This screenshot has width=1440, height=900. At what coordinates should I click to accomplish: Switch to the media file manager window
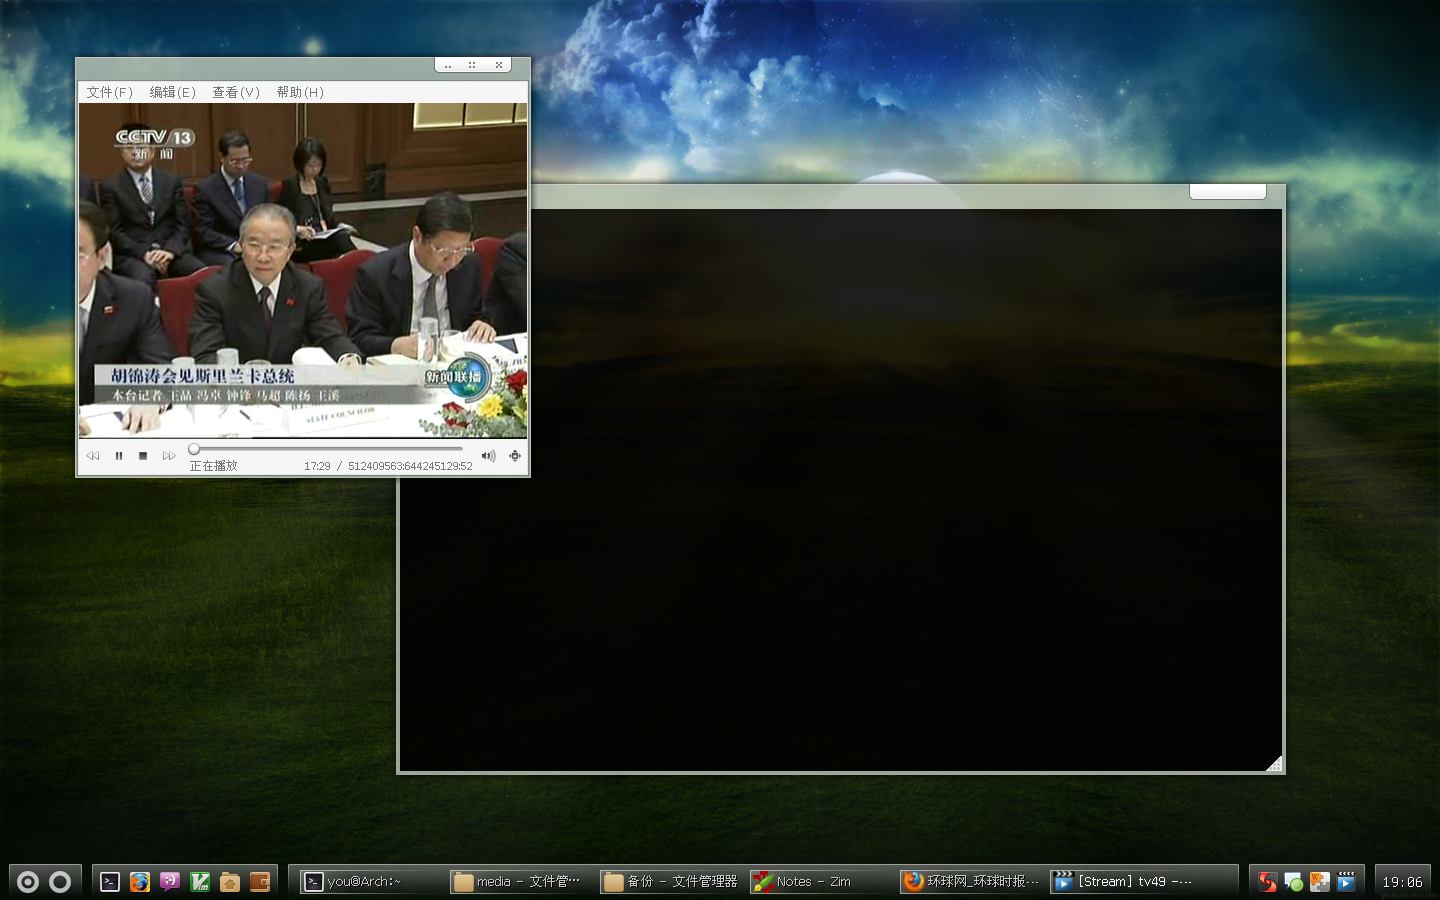[522, 881]
